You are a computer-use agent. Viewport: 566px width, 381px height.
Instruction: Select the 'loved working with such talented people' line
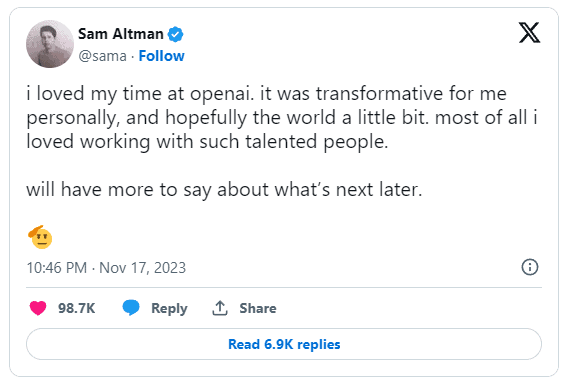(x=207, y=141)
